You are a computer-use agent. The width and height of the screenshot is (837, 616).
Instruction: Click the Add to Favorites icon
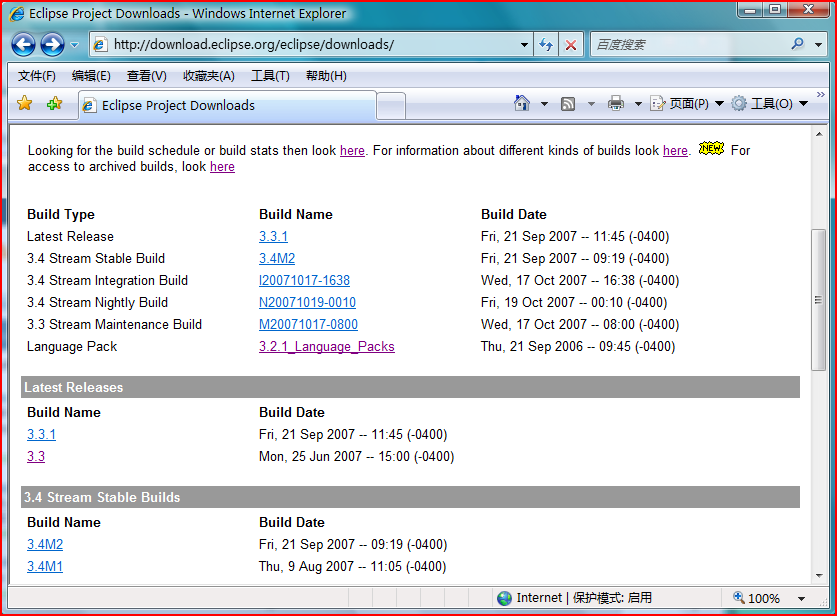pyautogui.click(x=54, y=104)
